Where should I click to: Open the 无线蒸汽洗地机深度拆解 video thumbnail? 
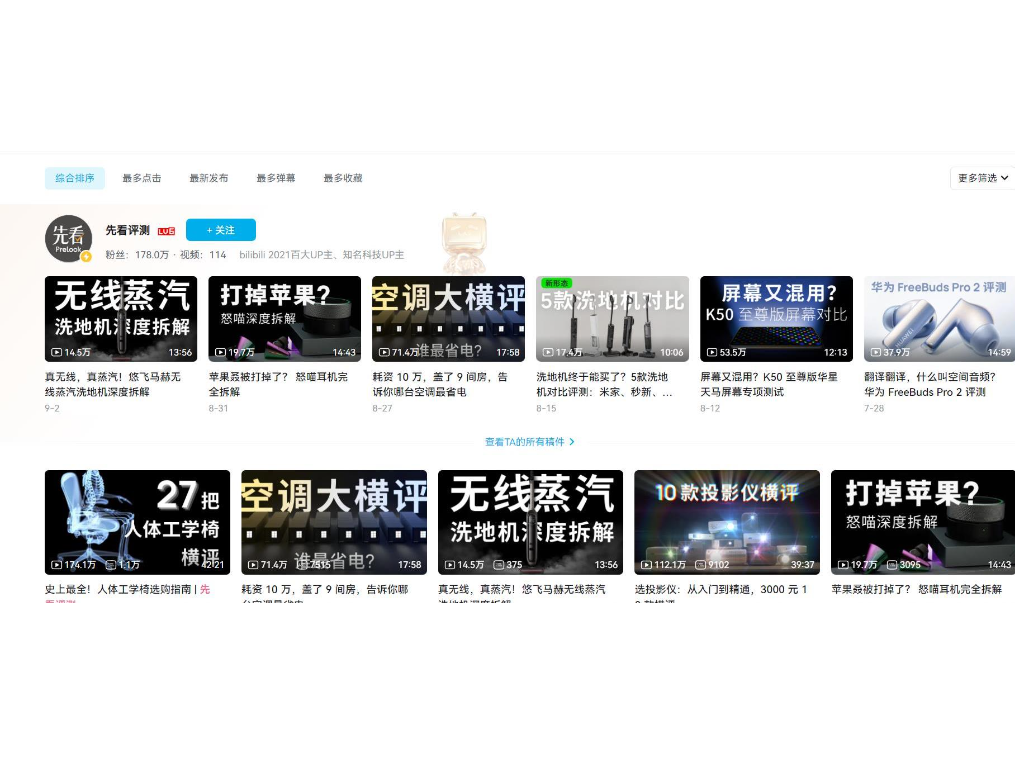(120, 318)
